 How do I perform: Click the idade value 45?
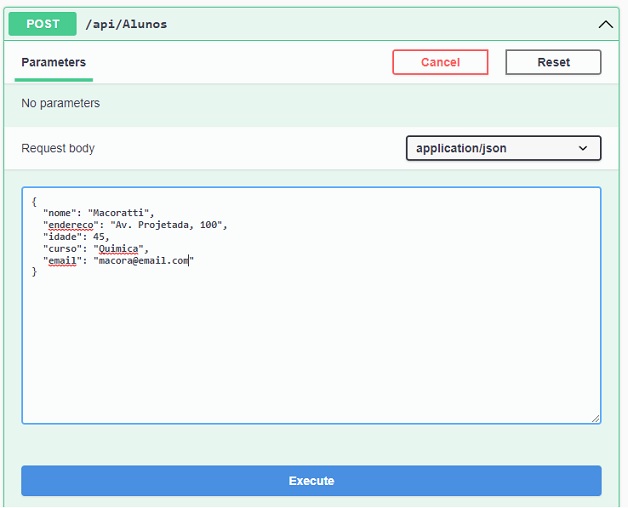point(100,237)
